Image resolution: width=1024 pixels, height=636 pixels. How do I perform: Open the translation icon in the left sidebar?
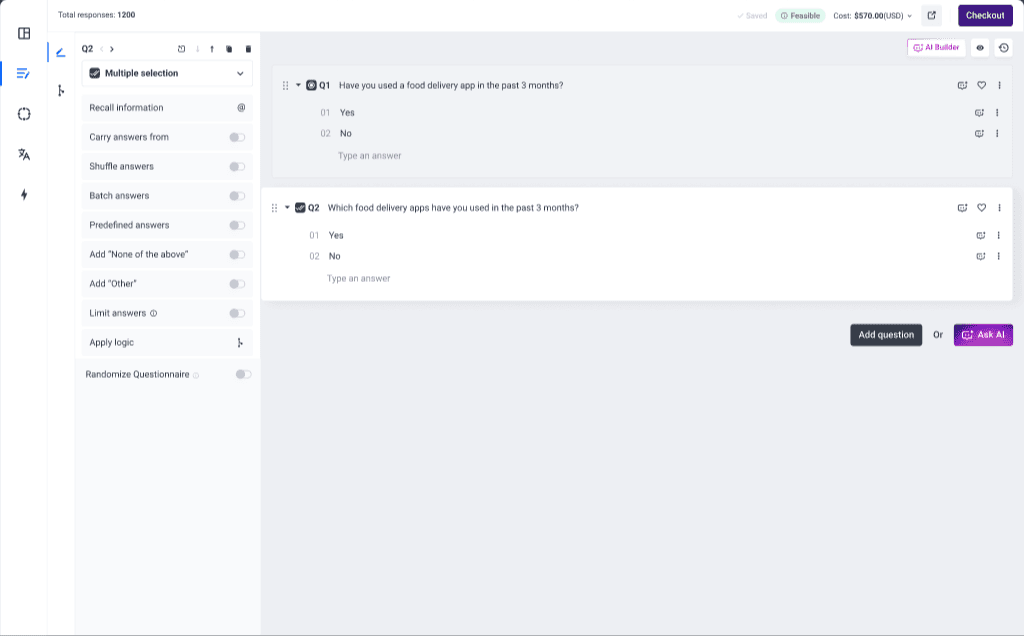24,154
